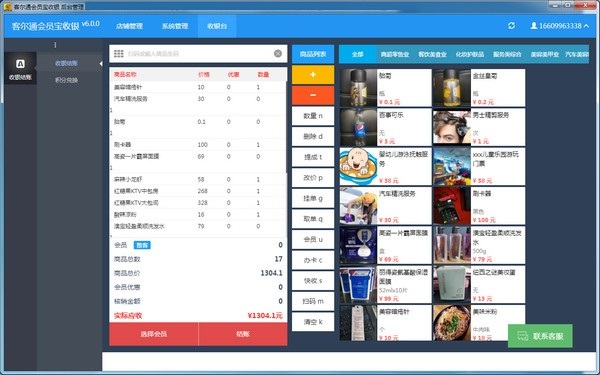Click the 删除 d button
600x375 pixels.
[313, 137]
